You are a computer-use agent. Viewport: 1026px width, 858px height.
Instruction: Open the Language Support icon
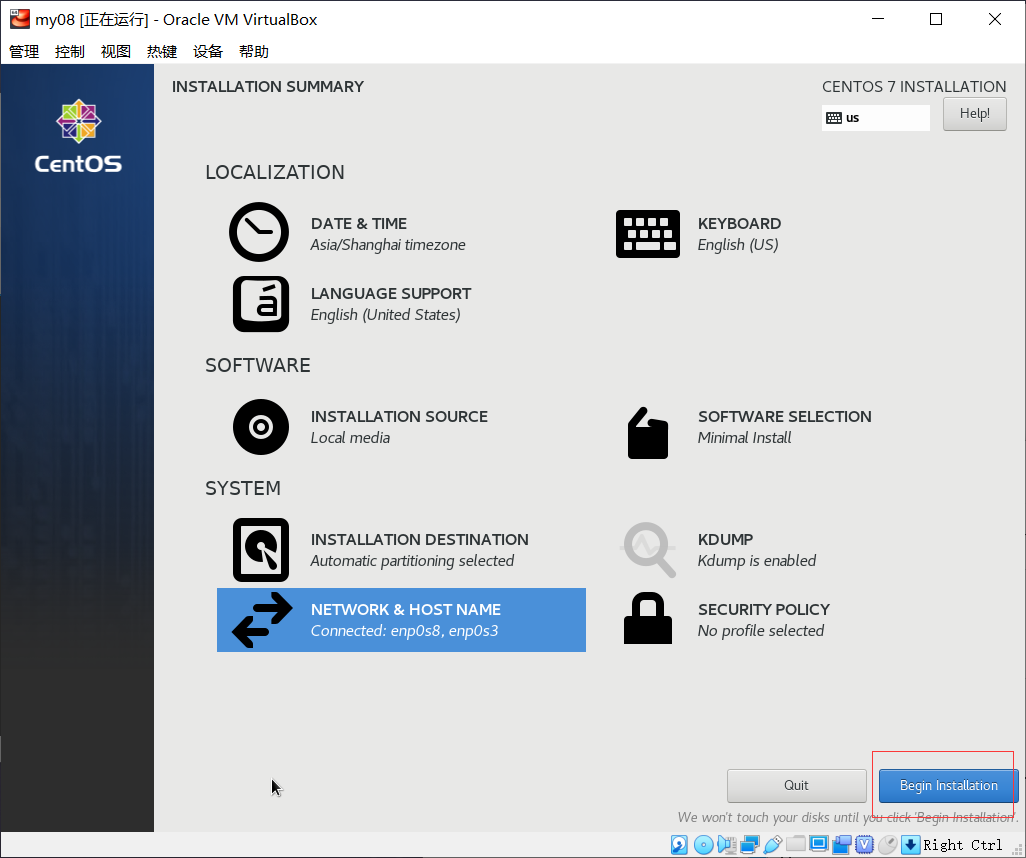(261, 304)
